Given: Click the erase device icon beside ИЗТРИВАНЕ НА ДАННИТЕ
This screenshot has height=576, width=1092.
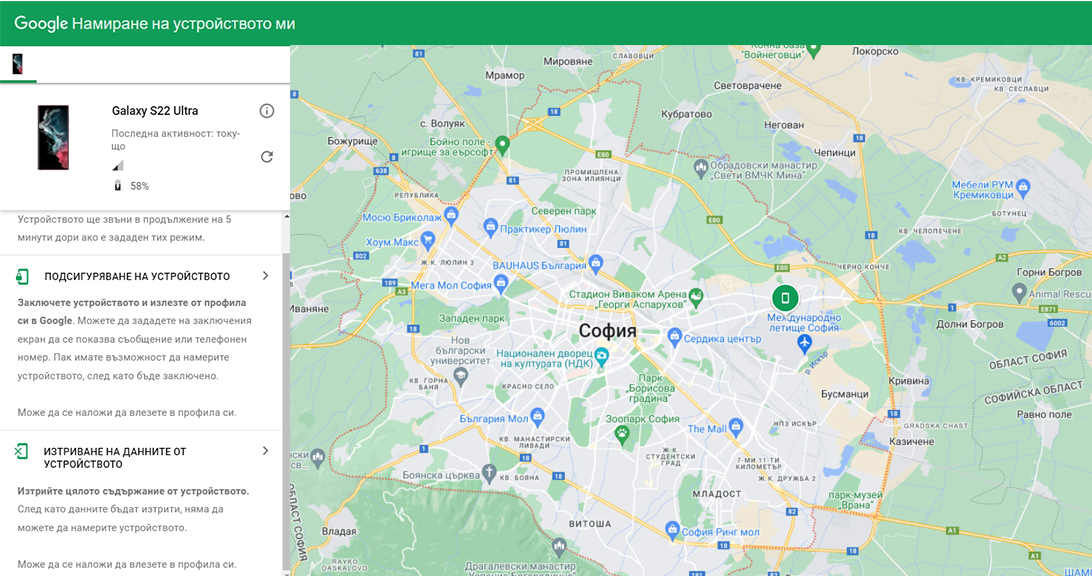Looking at the screenshot, I should click(x=22, y=451).
